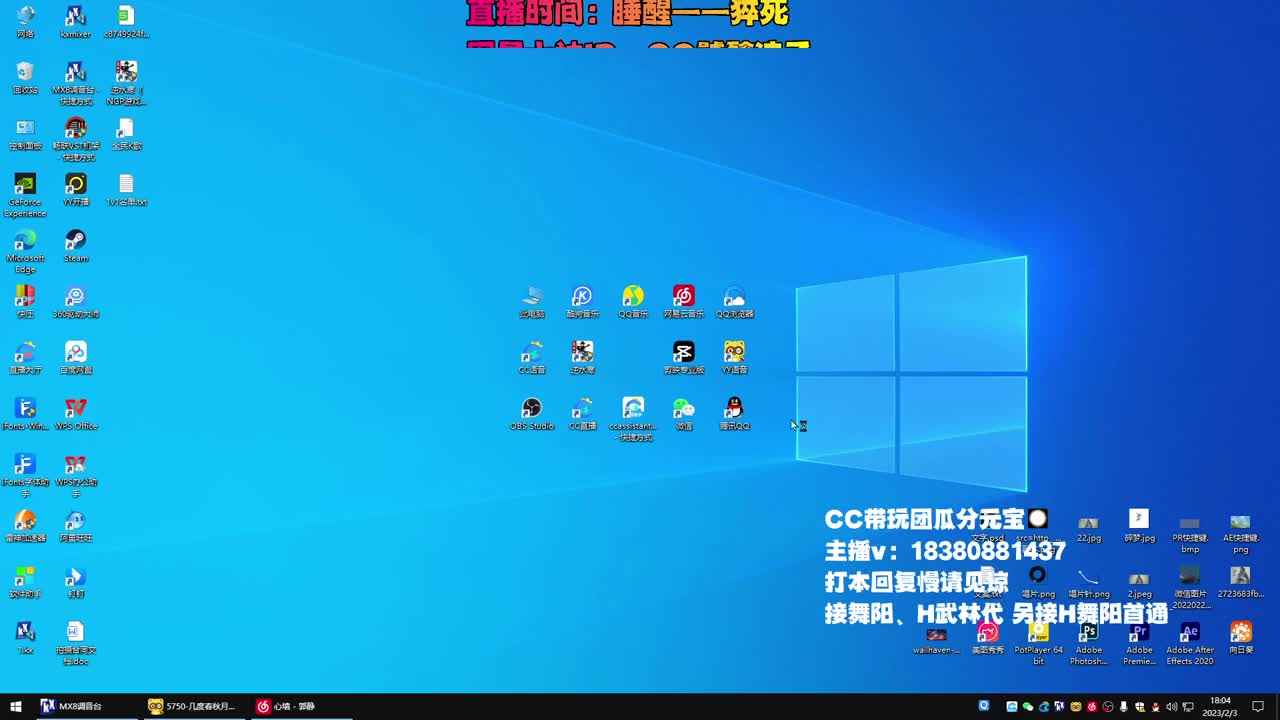Open the CC直播 shortcut
The image size is (1280, 720).
[x=582, y=414]
